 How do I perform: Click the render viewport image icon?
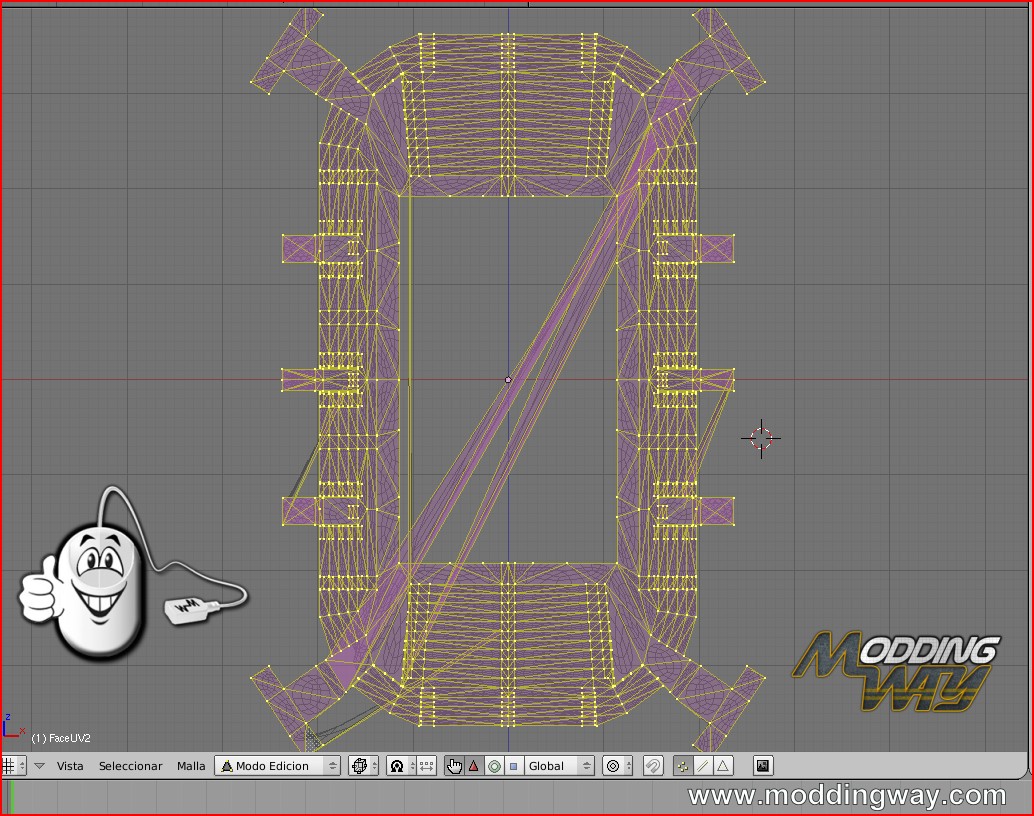click(x=763, y=766)
